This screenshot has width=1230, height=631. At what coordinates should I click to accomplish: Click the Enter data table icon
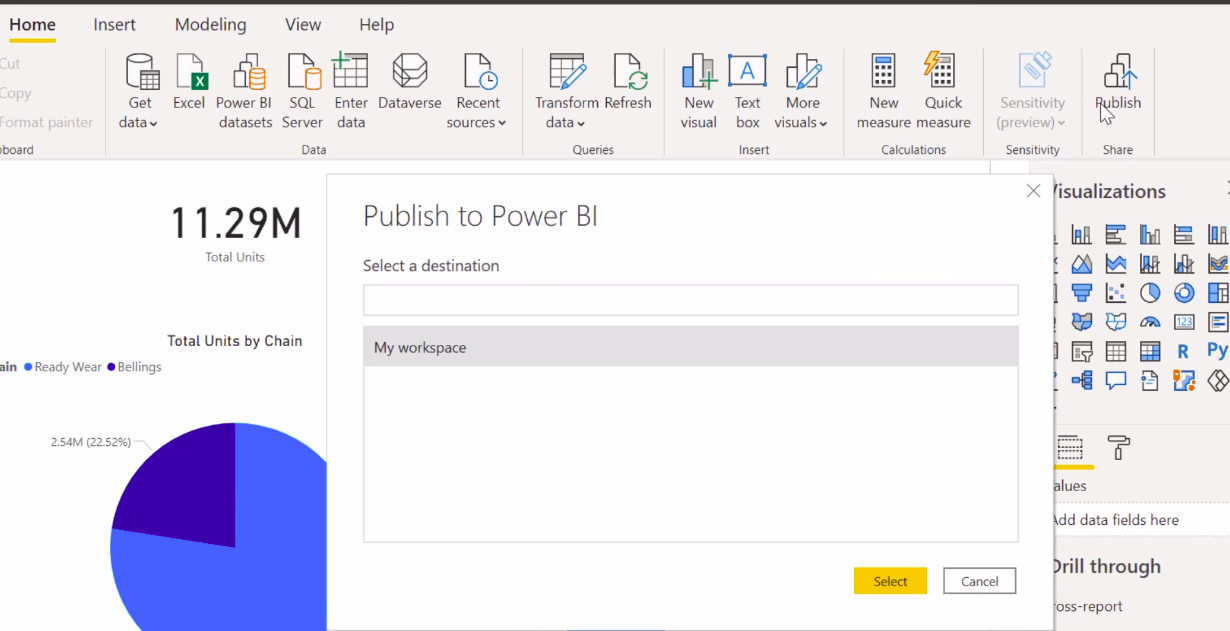(x=351, y=72)
